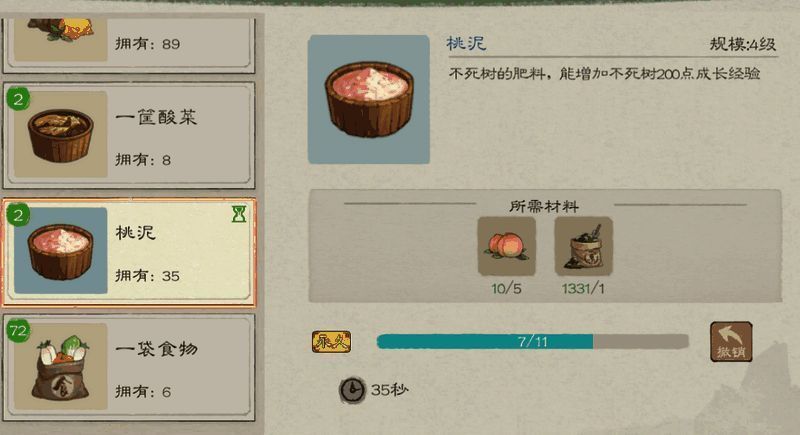Select the 桃泥 recipe entry
This screenshot has width=800, height=435.
(129, 252)
